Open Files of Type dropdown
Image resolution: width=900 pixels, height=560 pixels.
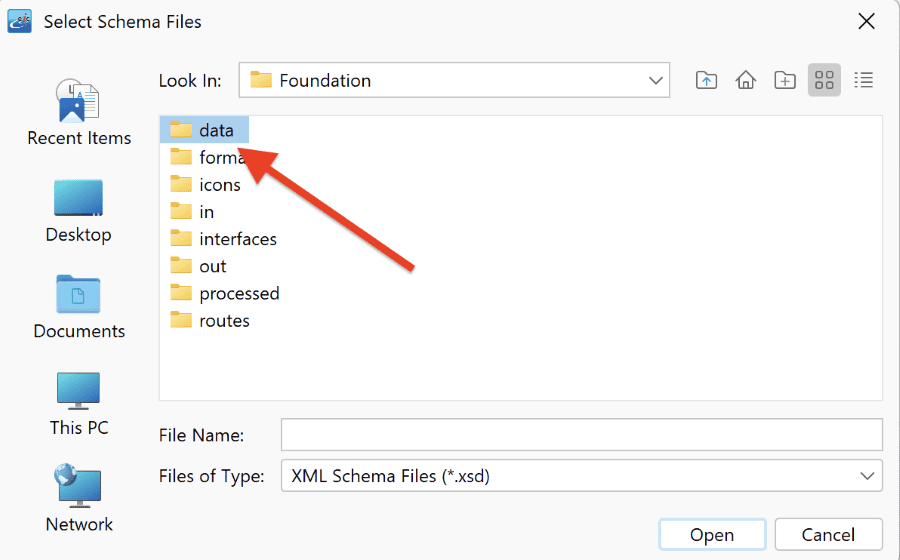pos(581,476)
